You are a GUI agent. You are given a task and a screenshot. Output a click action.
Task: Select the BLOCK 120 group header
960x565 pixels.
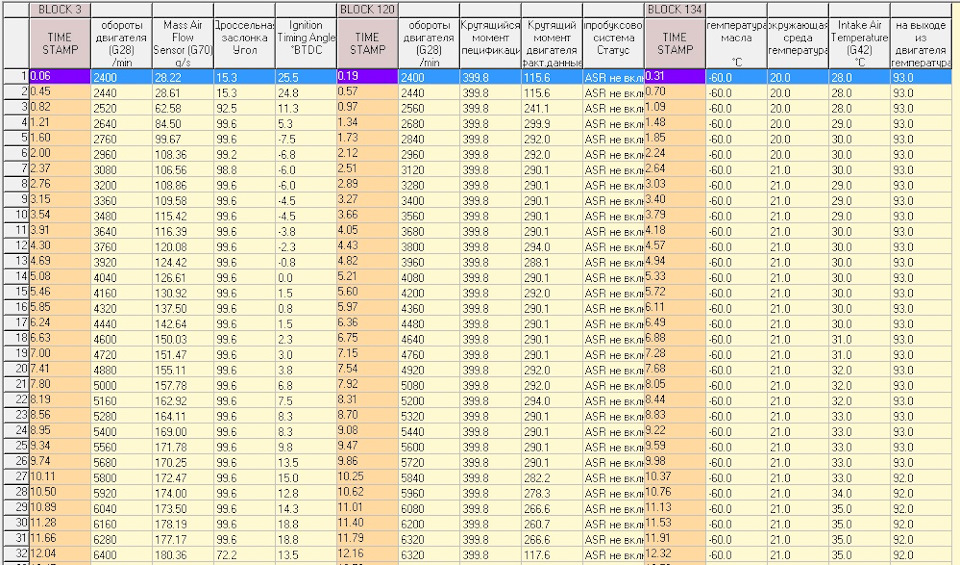click(x=367, y=8)
